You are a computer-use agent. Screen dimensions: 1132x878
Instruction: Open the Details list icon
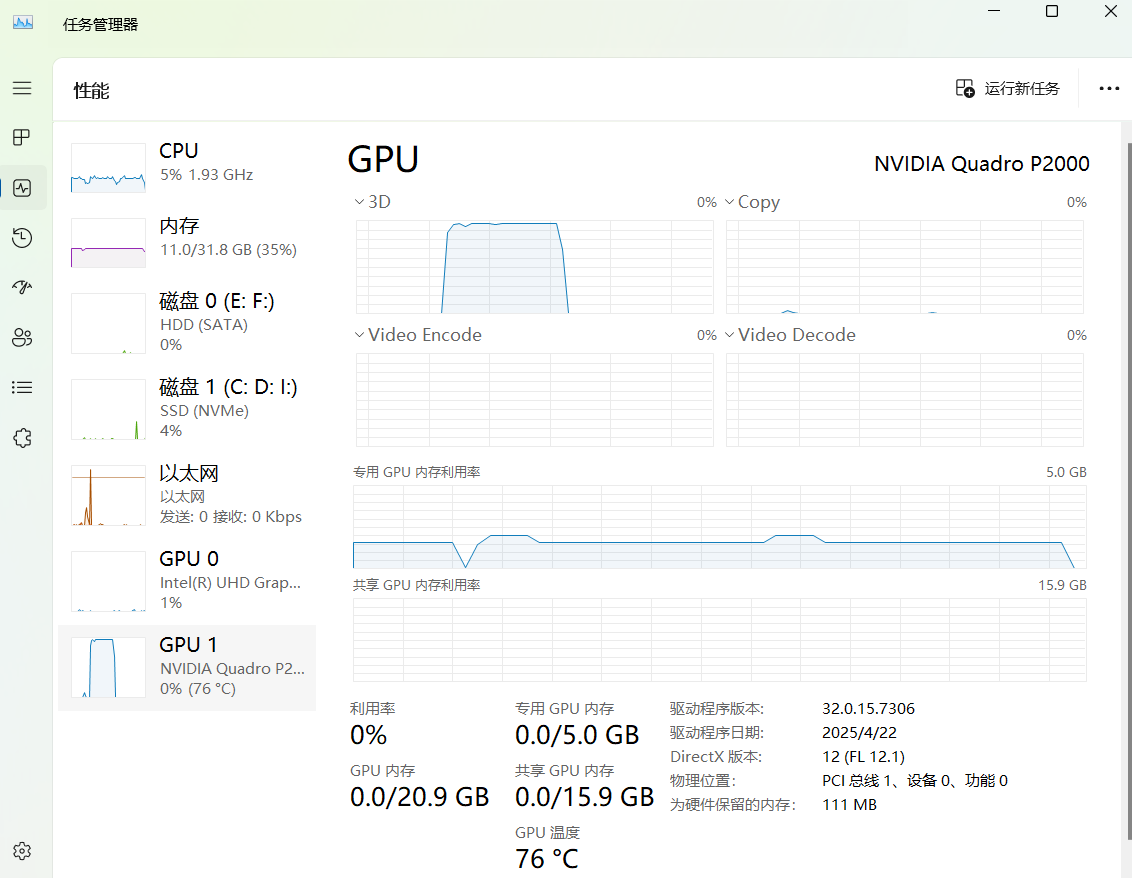point(22,388)
